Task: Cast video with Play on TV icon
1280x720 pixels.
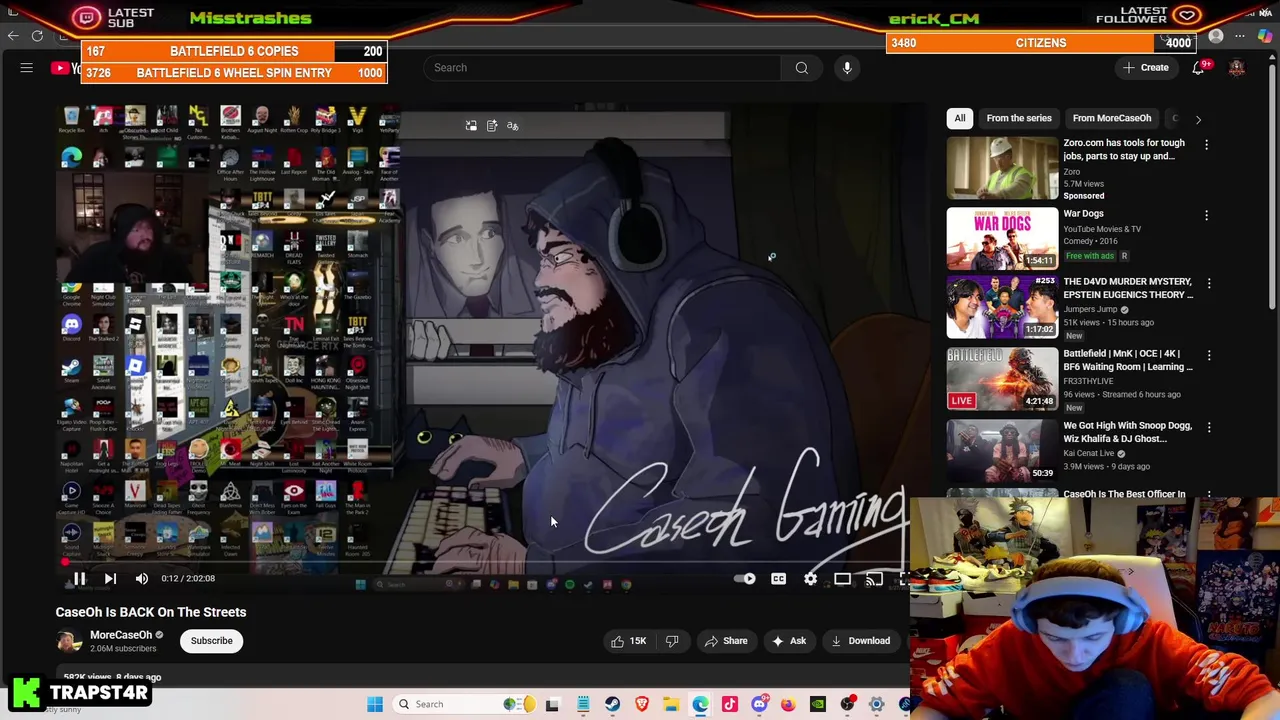Action: pyautogui.click(x=874, y=578)
